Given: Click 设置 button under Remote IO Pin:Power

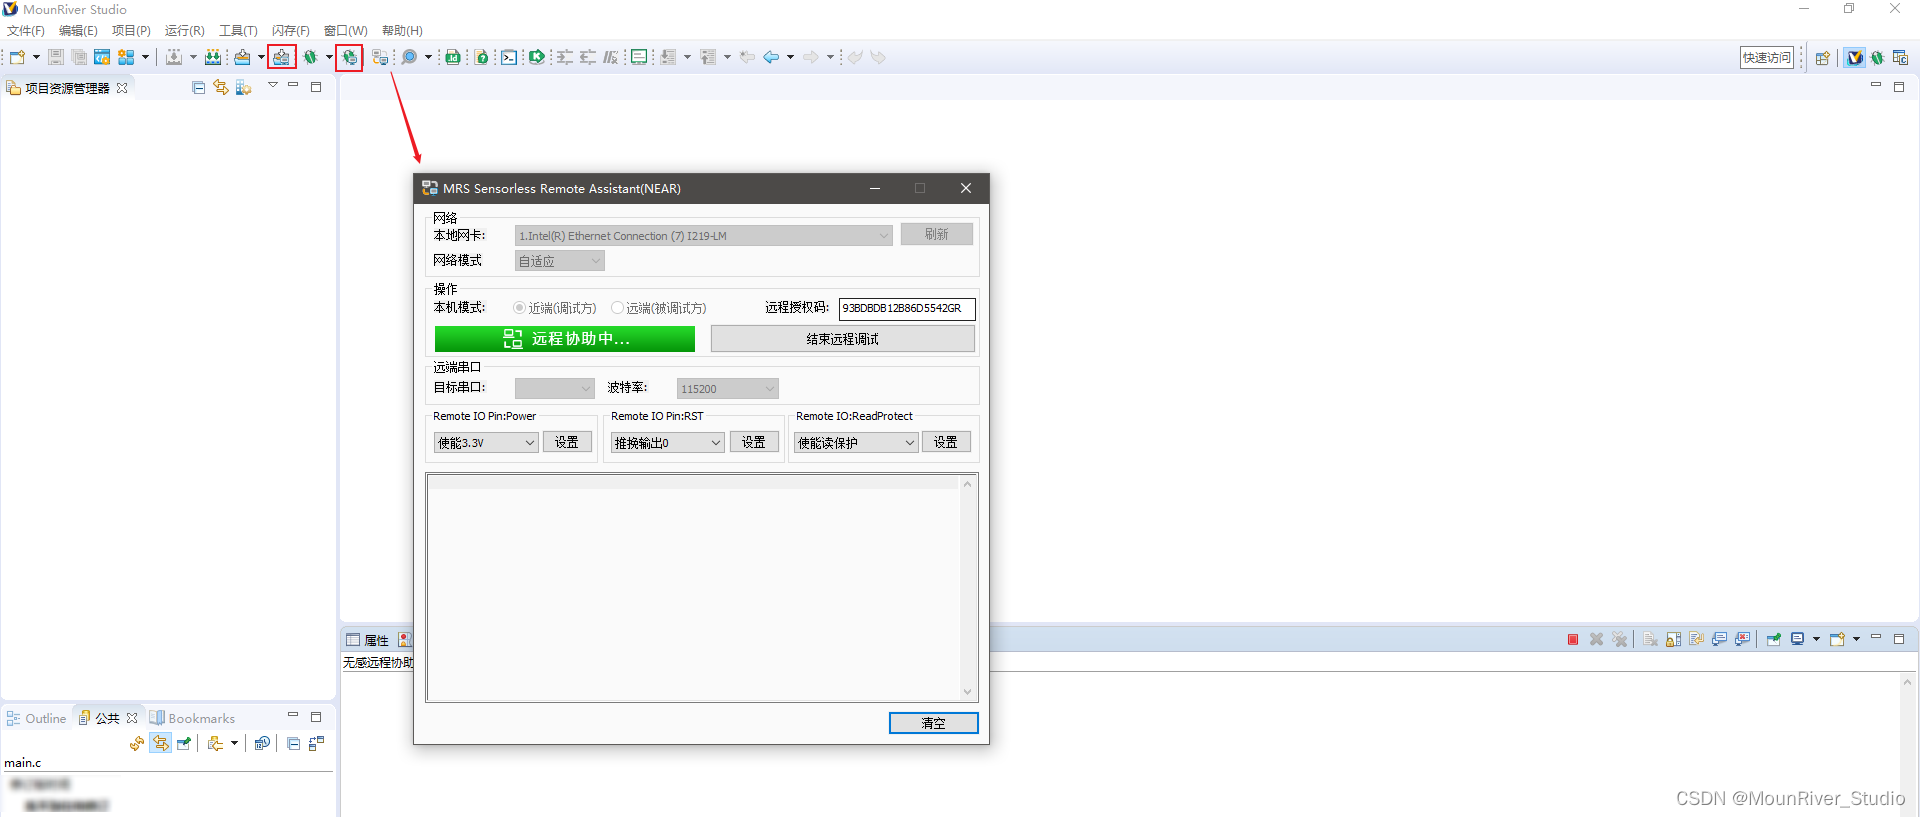Looking at the screenshot, I should pyautogui.click(x=567, y=442).
